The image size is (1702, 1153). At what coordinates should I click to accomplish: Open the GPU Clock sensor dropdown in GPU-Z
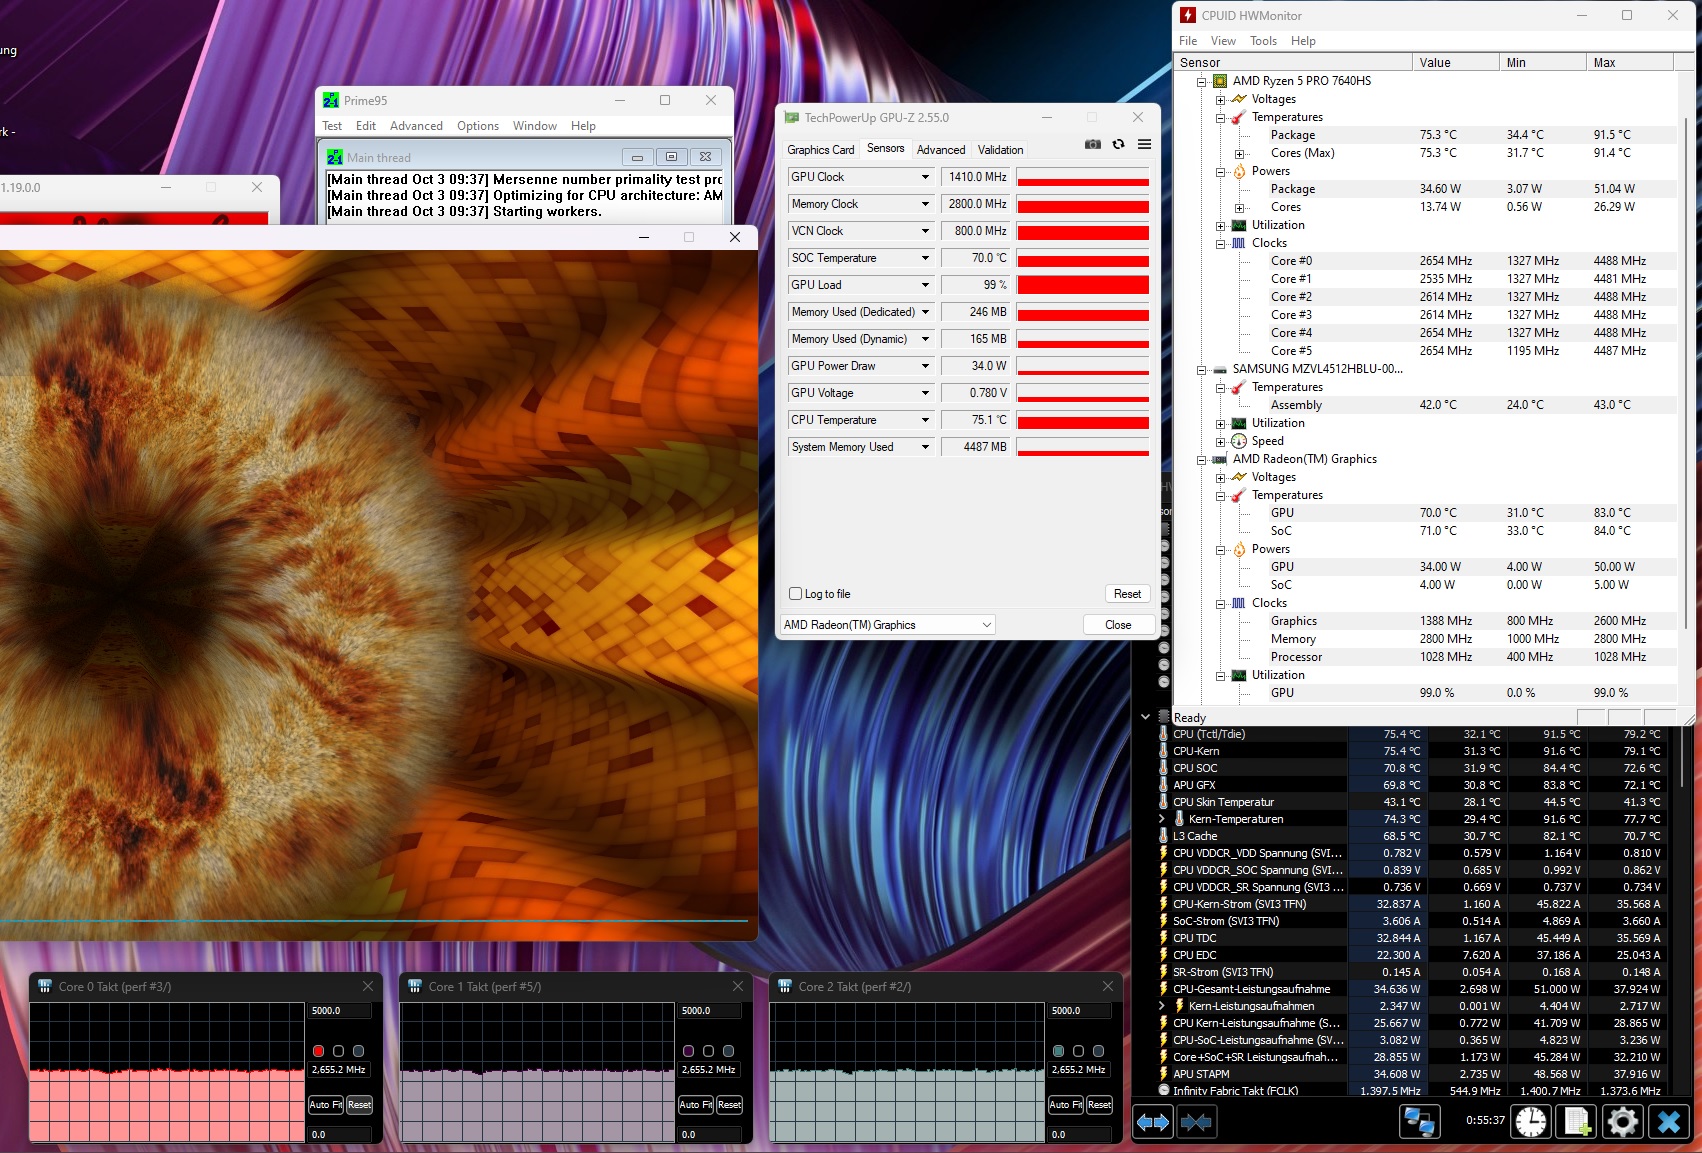(x=925, y=177)
